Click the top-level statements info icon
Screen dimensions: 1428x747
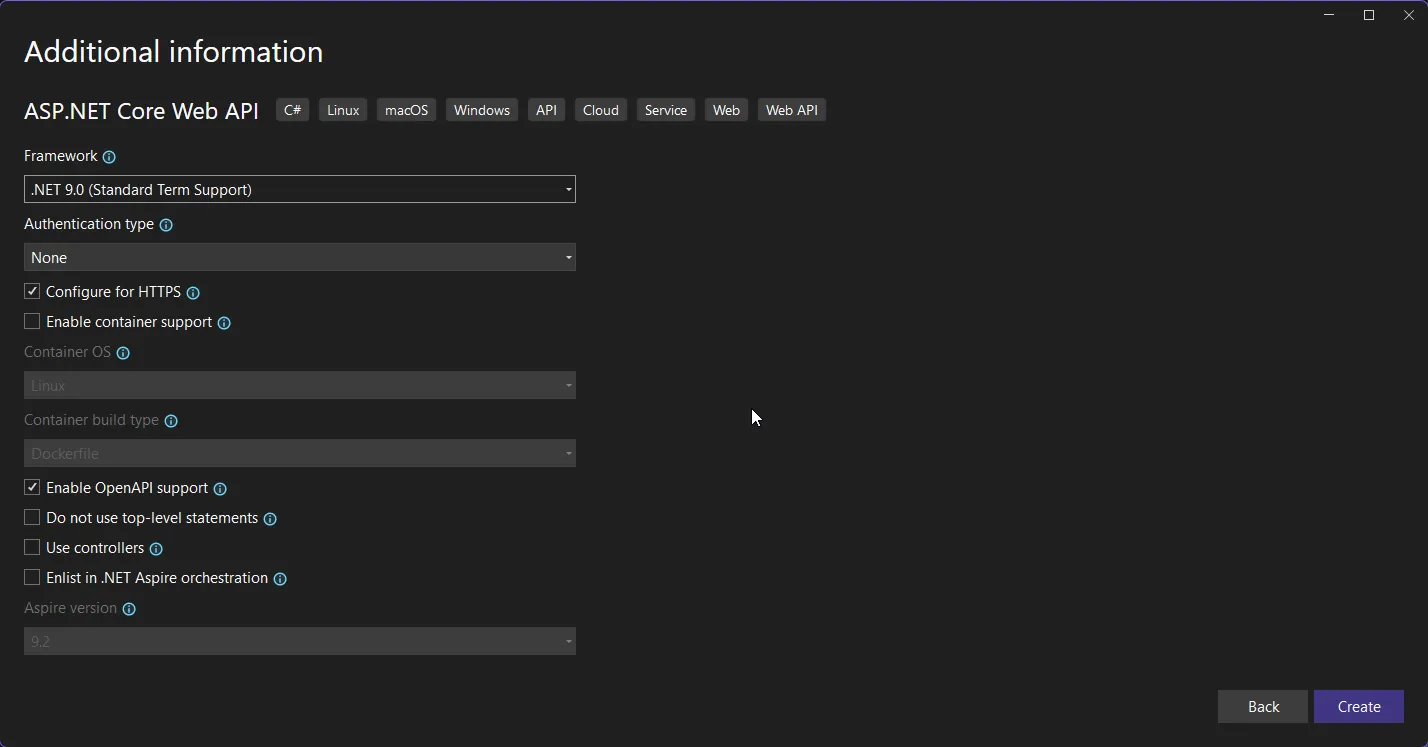[269, 518]
